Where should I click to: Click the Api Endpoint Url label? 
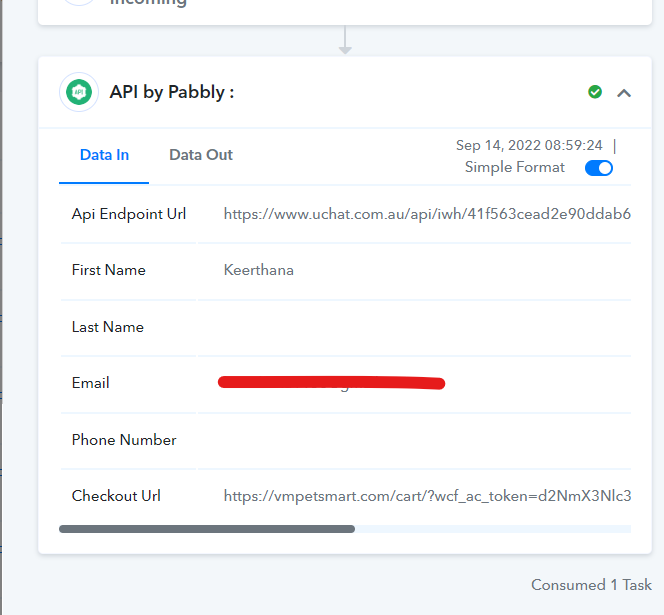pyautogui.click(x=129, y=214)
